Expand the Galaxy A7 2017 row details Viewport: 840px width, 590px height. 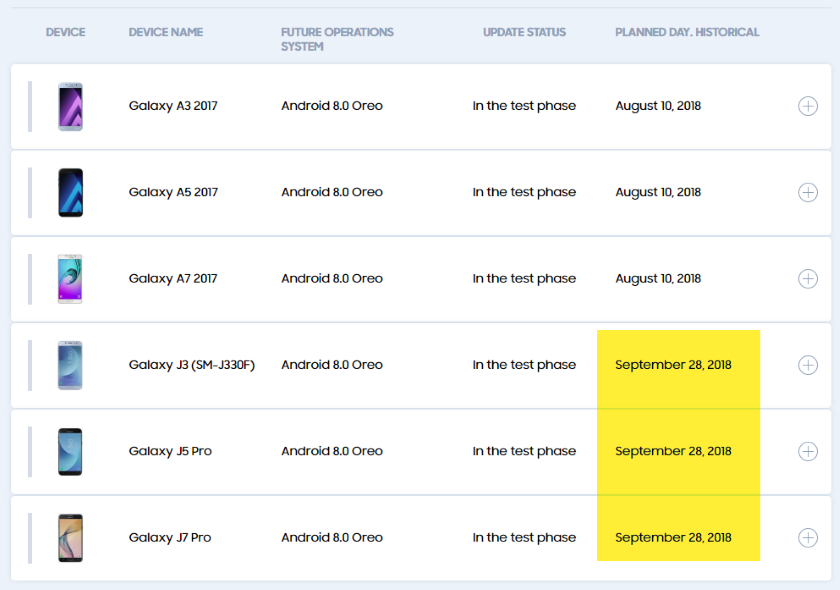808,279
